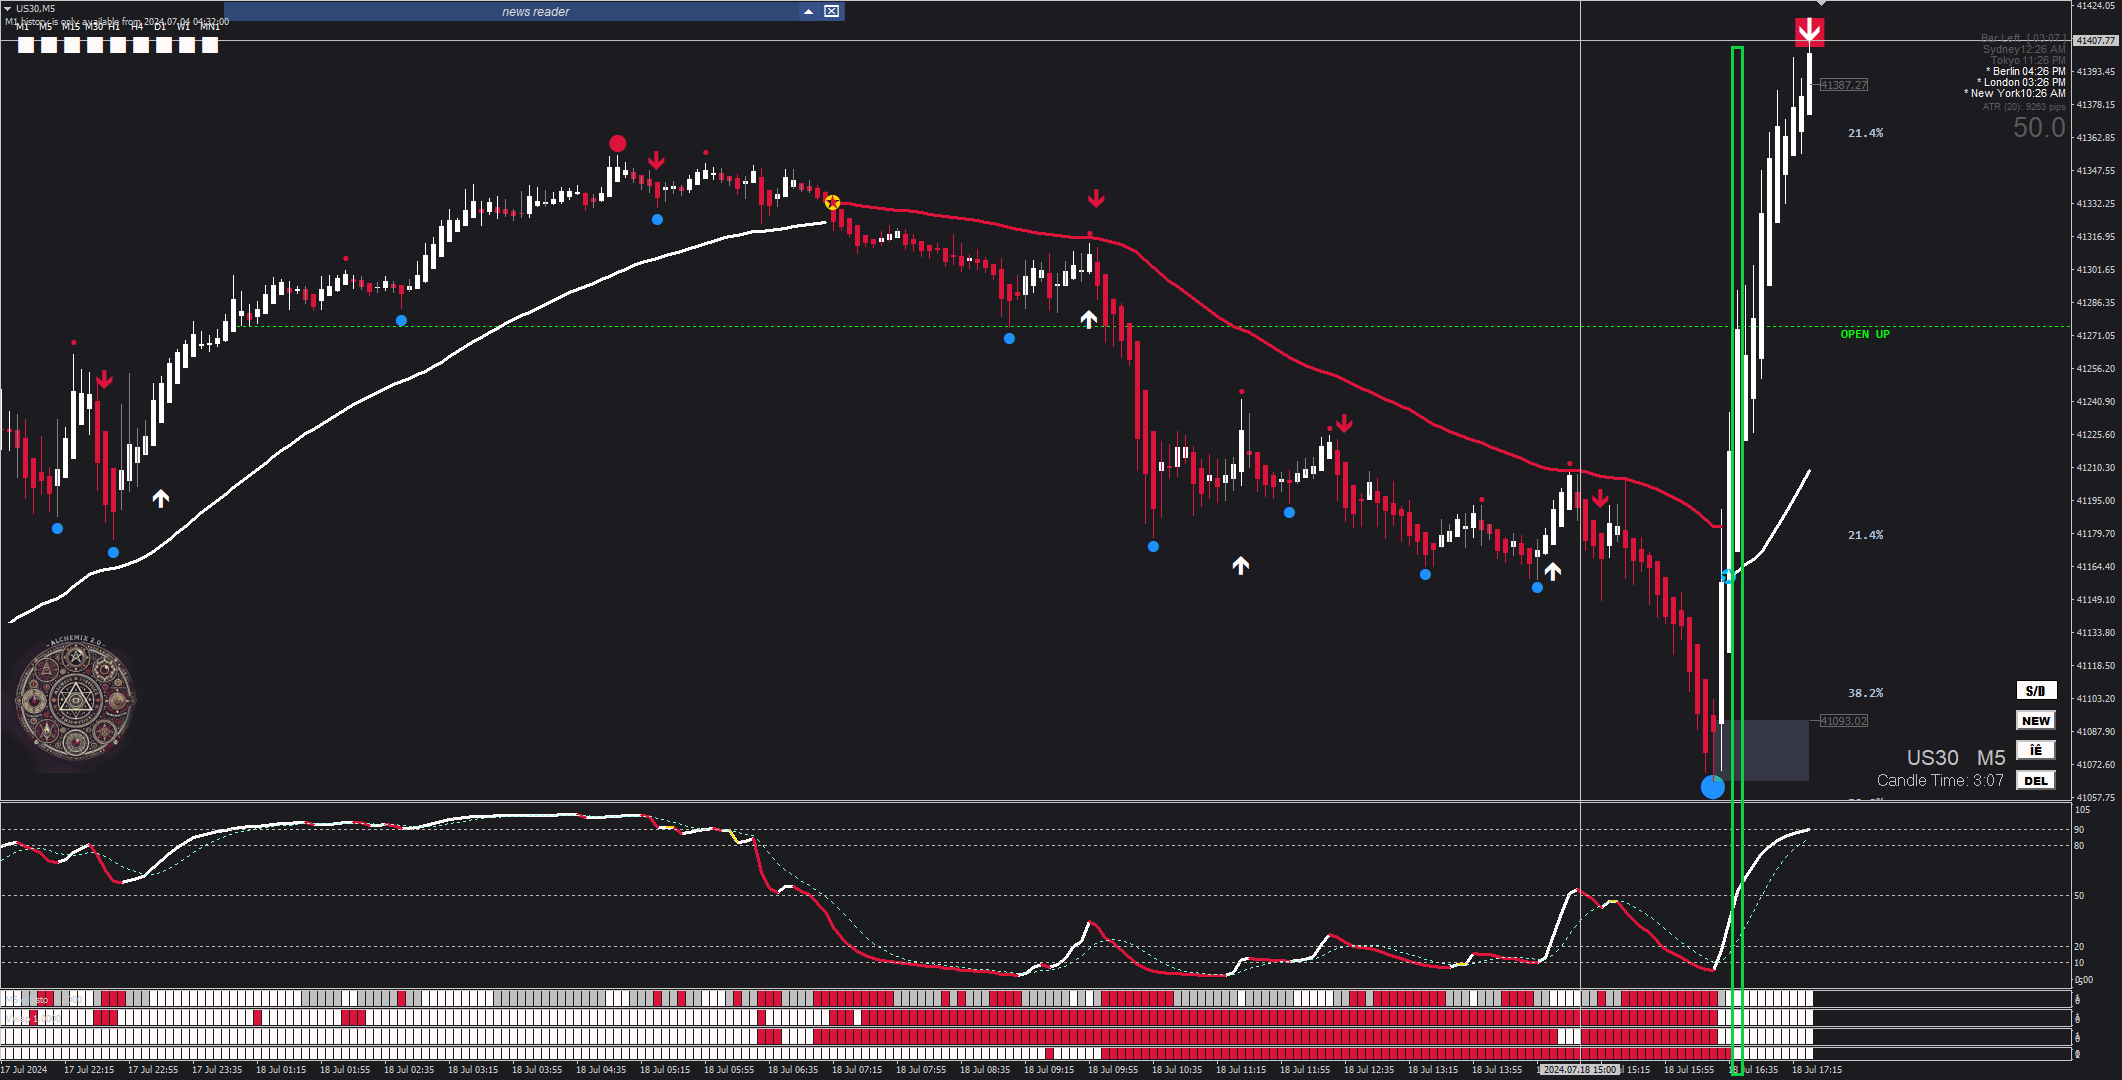Expand the US30,M5 chart dropdown triangle

coord(8,8)
